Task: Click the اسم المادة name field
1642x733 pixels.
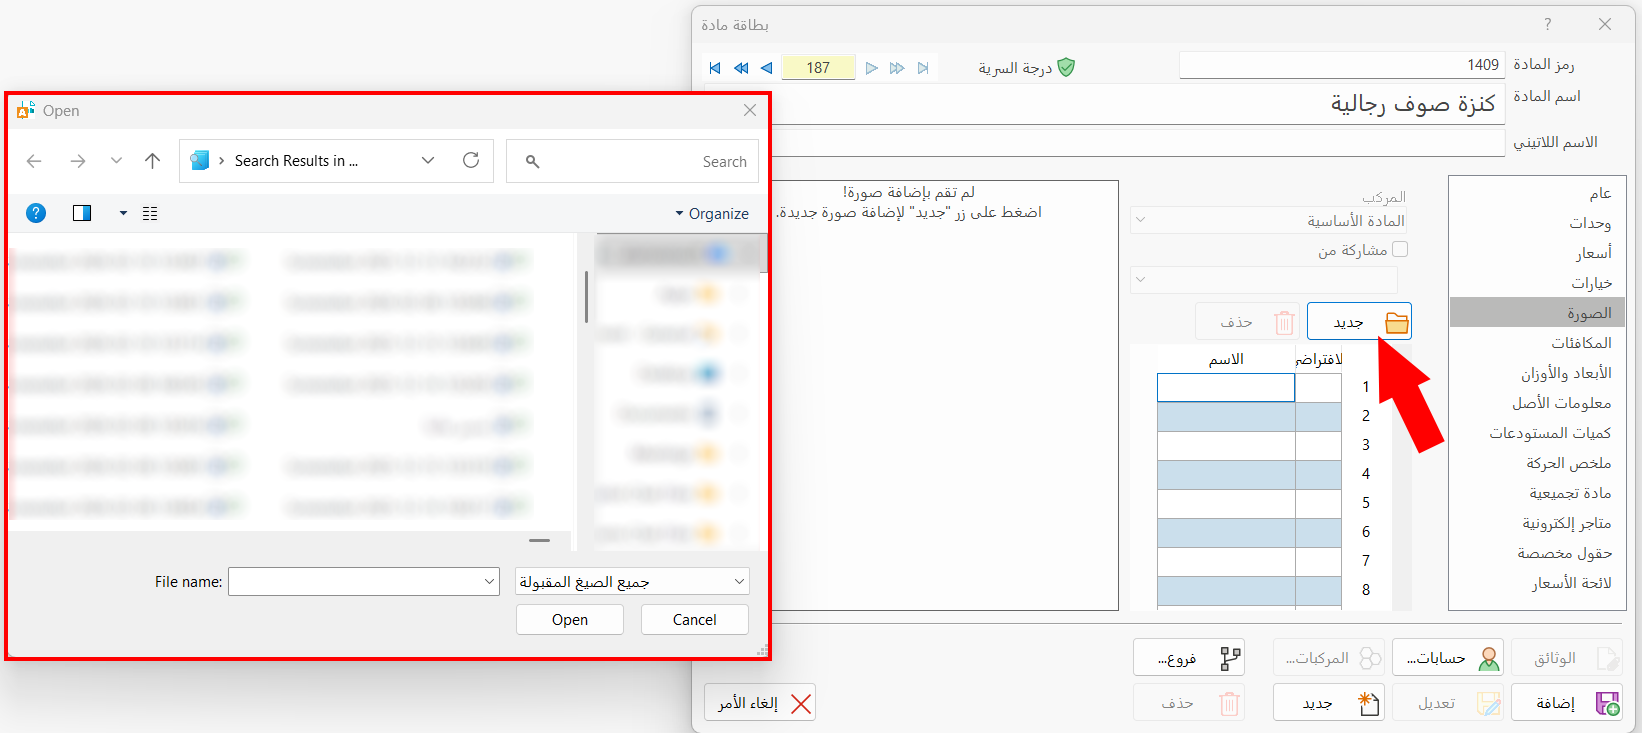Action: coord(1139,104)
